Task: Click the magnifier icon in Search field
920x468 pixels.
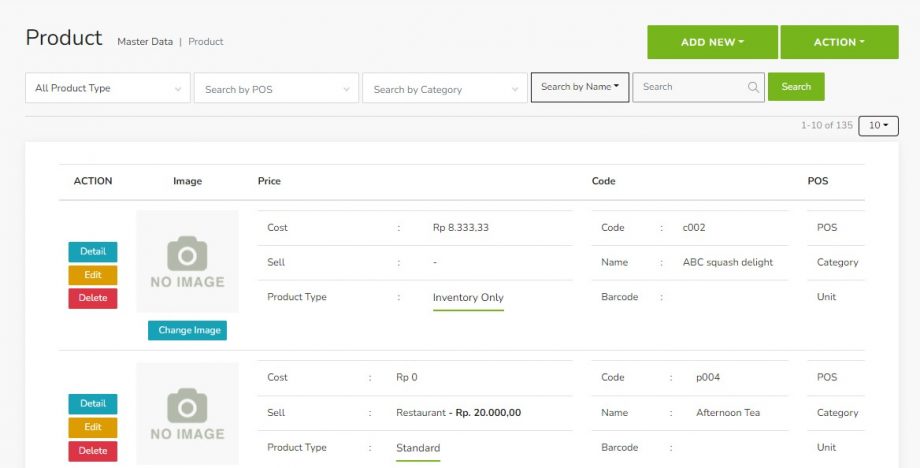Action: click(x=753, y=87)
